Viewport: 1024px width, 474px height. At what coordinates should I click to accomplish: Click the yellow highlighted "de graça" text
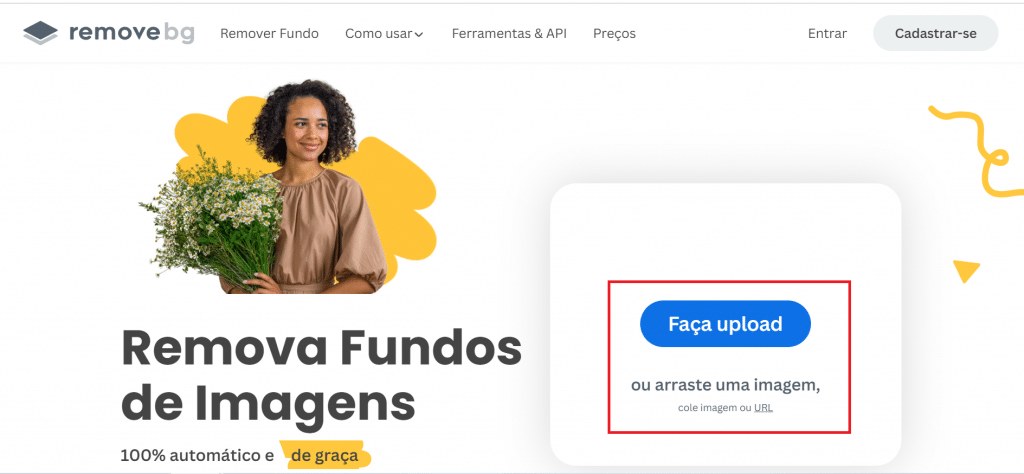point(325,455)
